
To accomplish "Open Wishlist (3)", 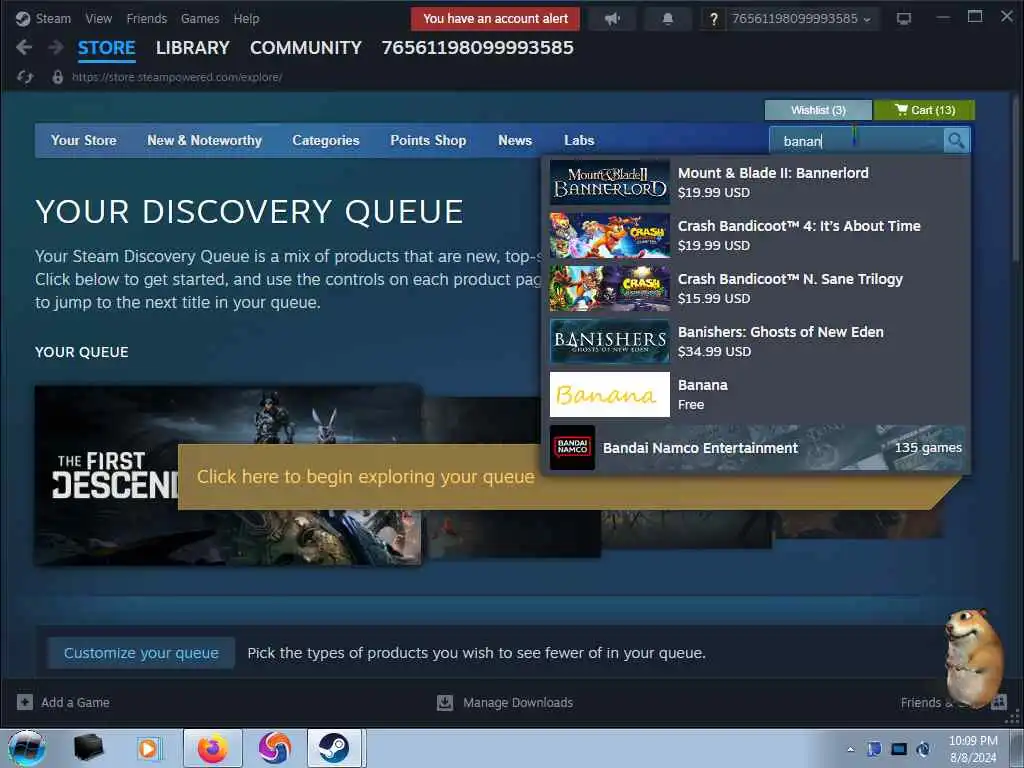I will [818, 110].
